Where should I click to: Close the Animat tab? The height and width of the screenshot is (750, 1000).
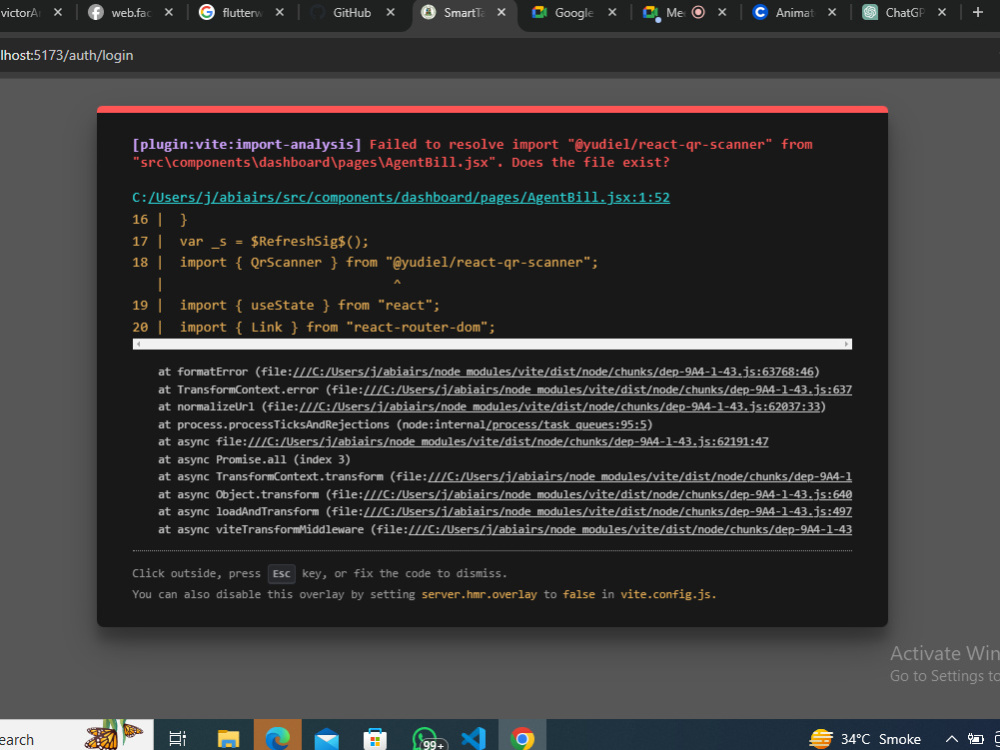(832, 12)
